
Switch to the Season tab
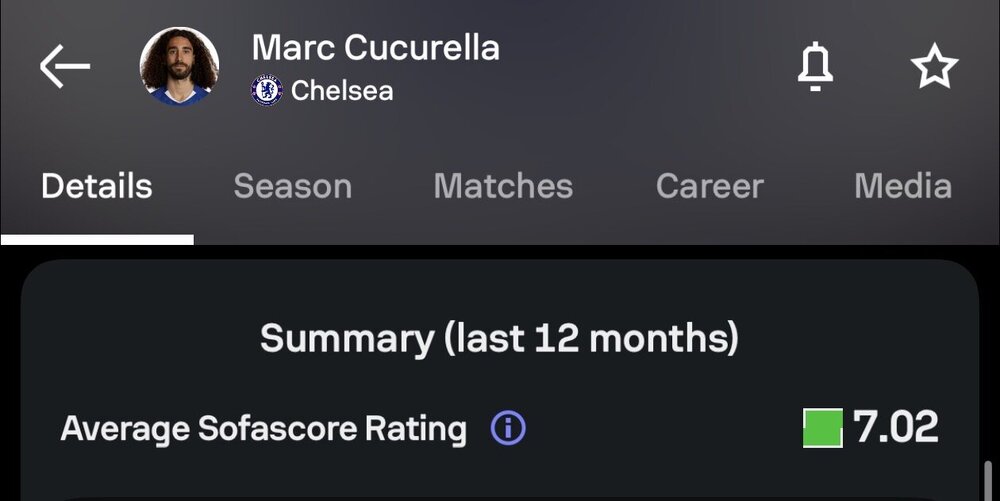pyautogui.click(x=293, y=186)
